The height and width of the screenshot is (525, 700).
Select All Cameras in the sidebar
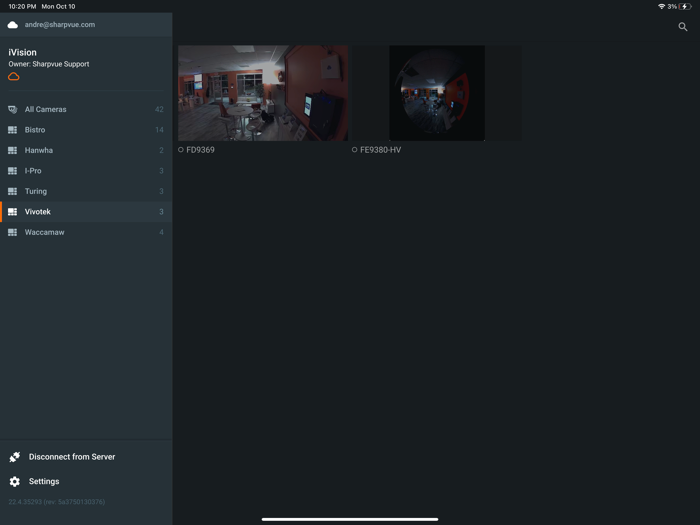pos(86,109)
